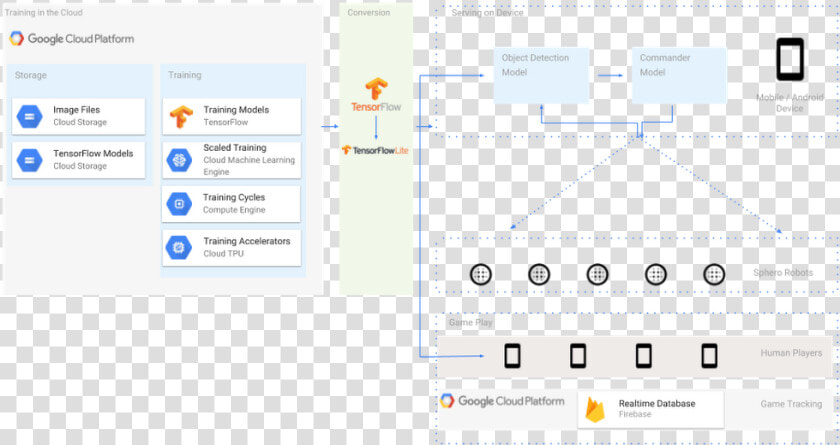
Task: Click the TensorFlow icon beside Training Models
Action: point(181,117)
